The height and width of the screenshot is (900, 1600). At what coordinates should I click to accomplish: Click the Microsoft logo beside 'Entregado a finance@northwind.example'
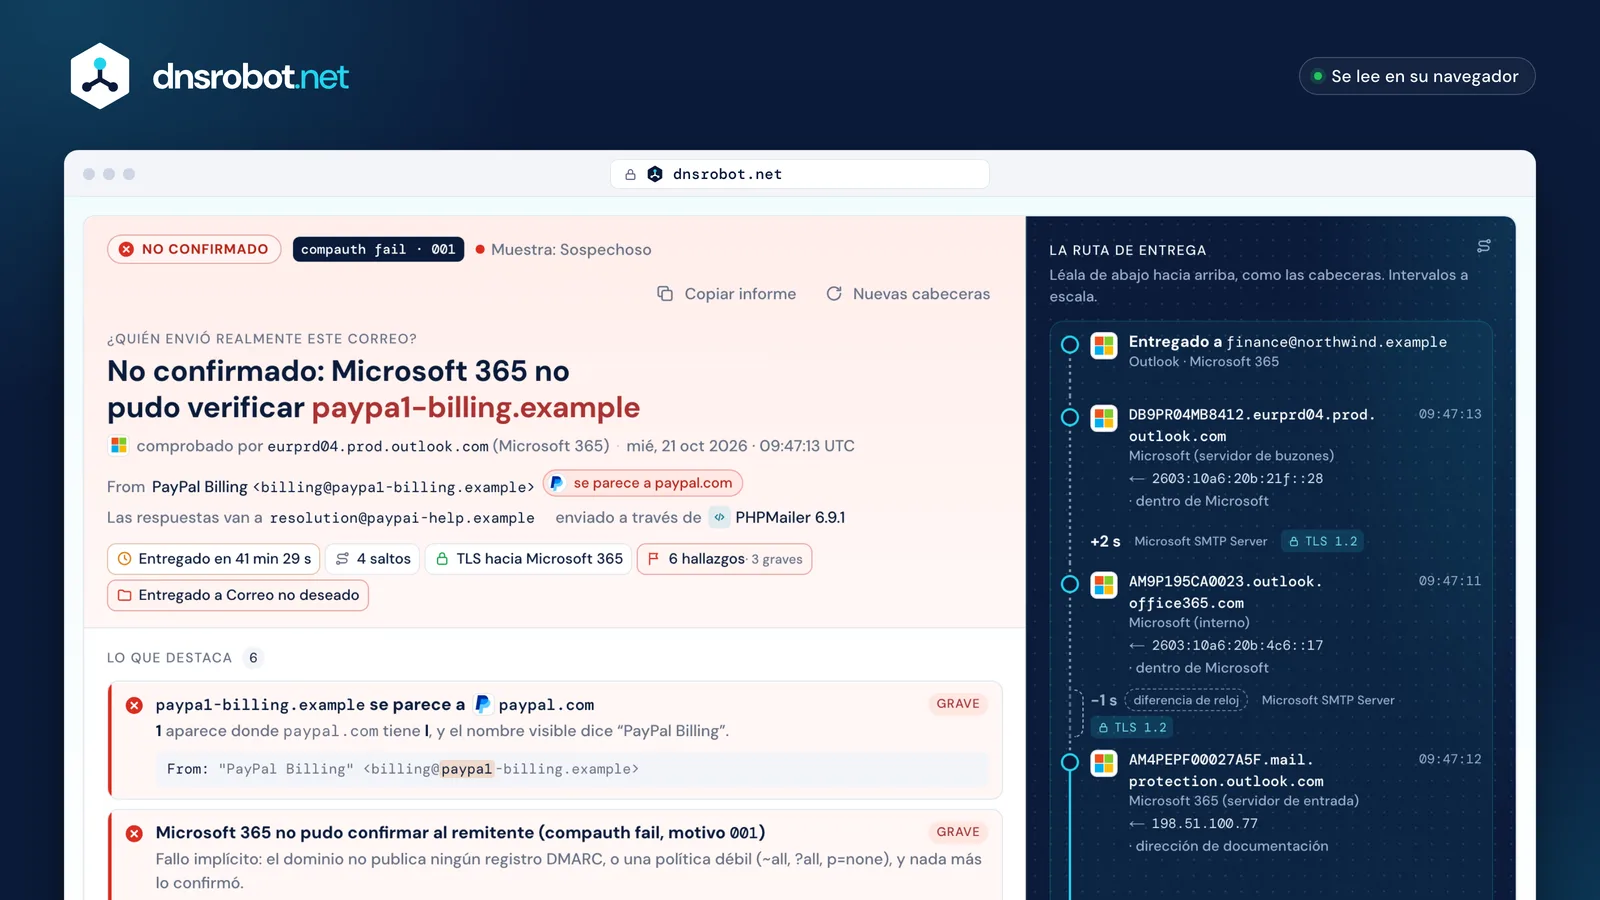tap(1104, 346)
